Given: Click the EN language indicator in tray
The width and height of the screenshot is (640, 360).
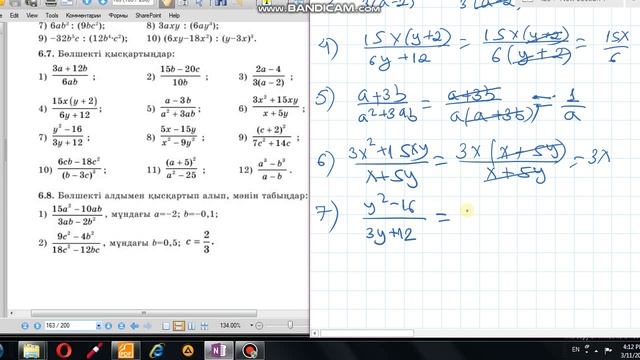Looking at the screenshot, I should 576,349.
